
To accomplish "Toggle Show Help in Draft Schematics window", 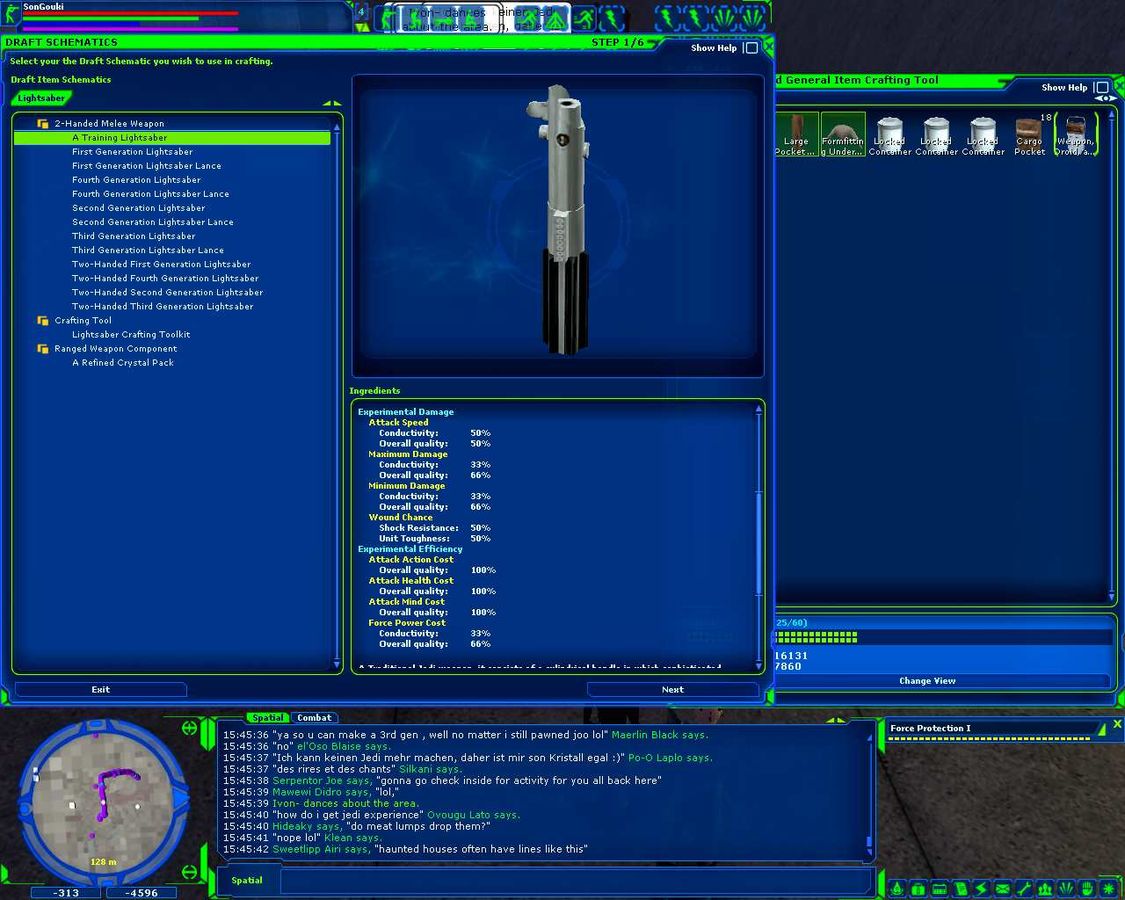I will pos(752,48).
